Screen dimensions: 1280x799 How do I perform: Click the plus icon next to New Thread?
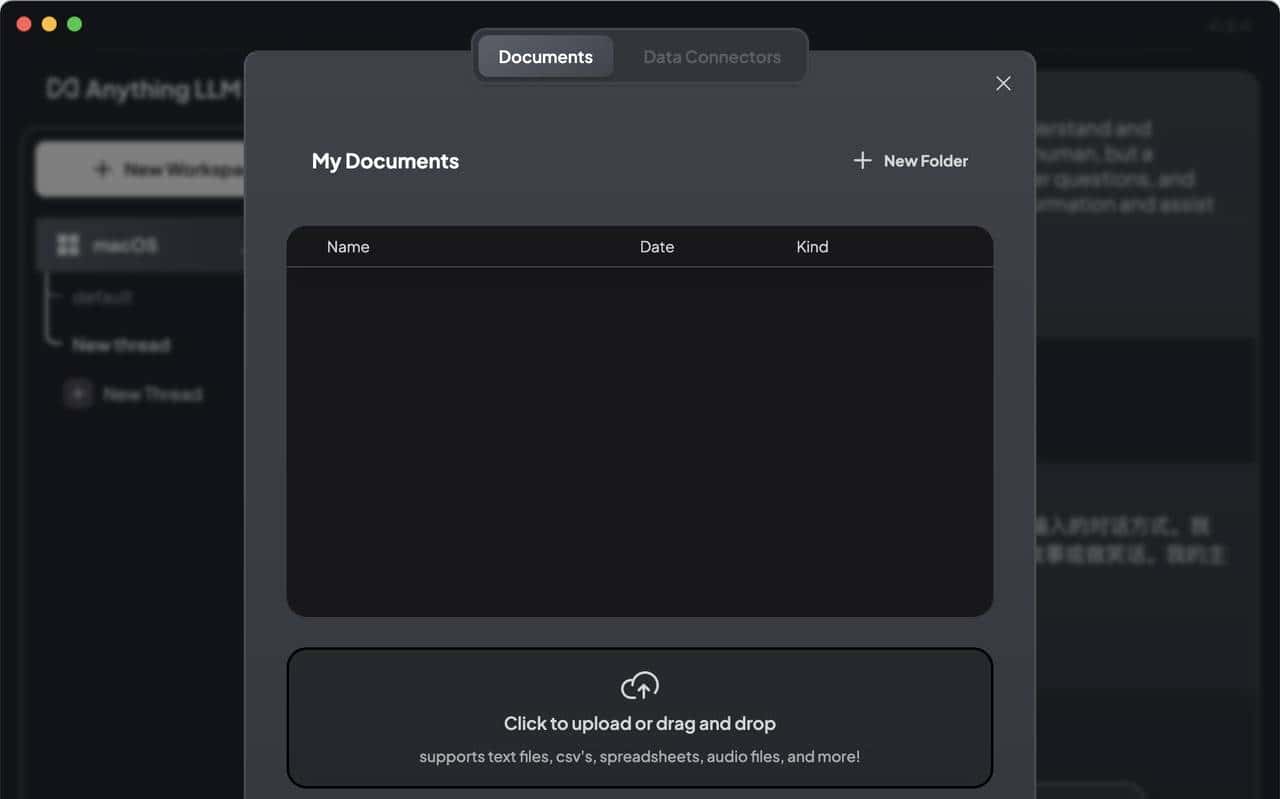click(78, 394)
